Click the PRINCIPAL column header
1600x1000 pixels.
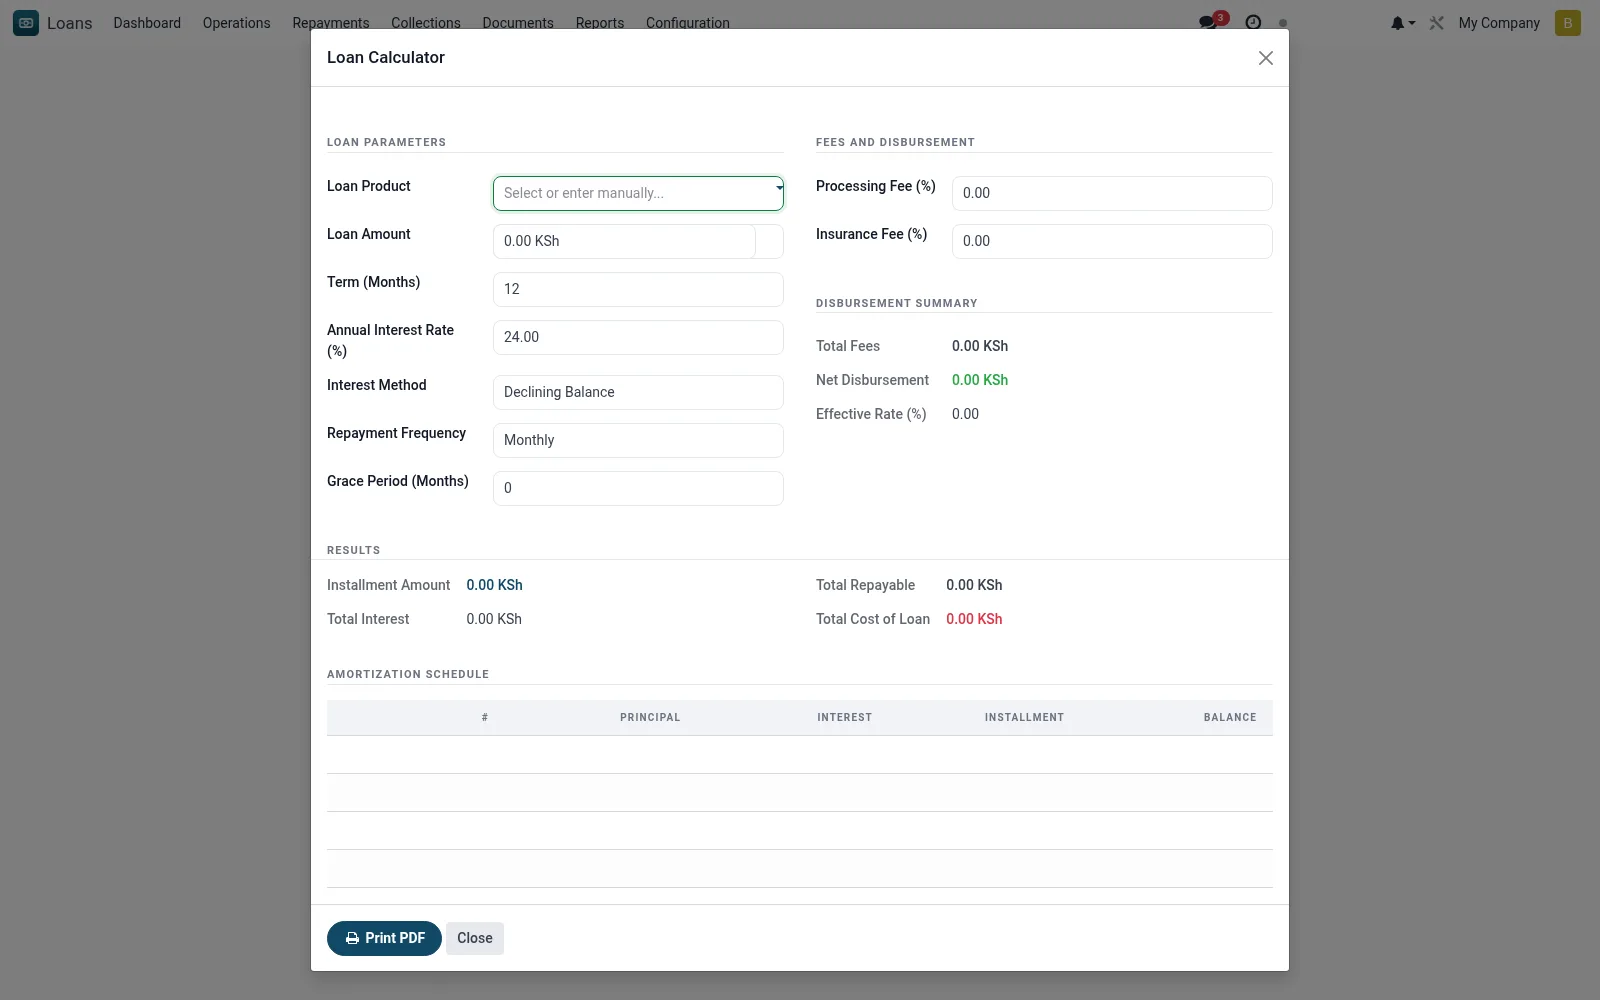[x=650, y=717]
